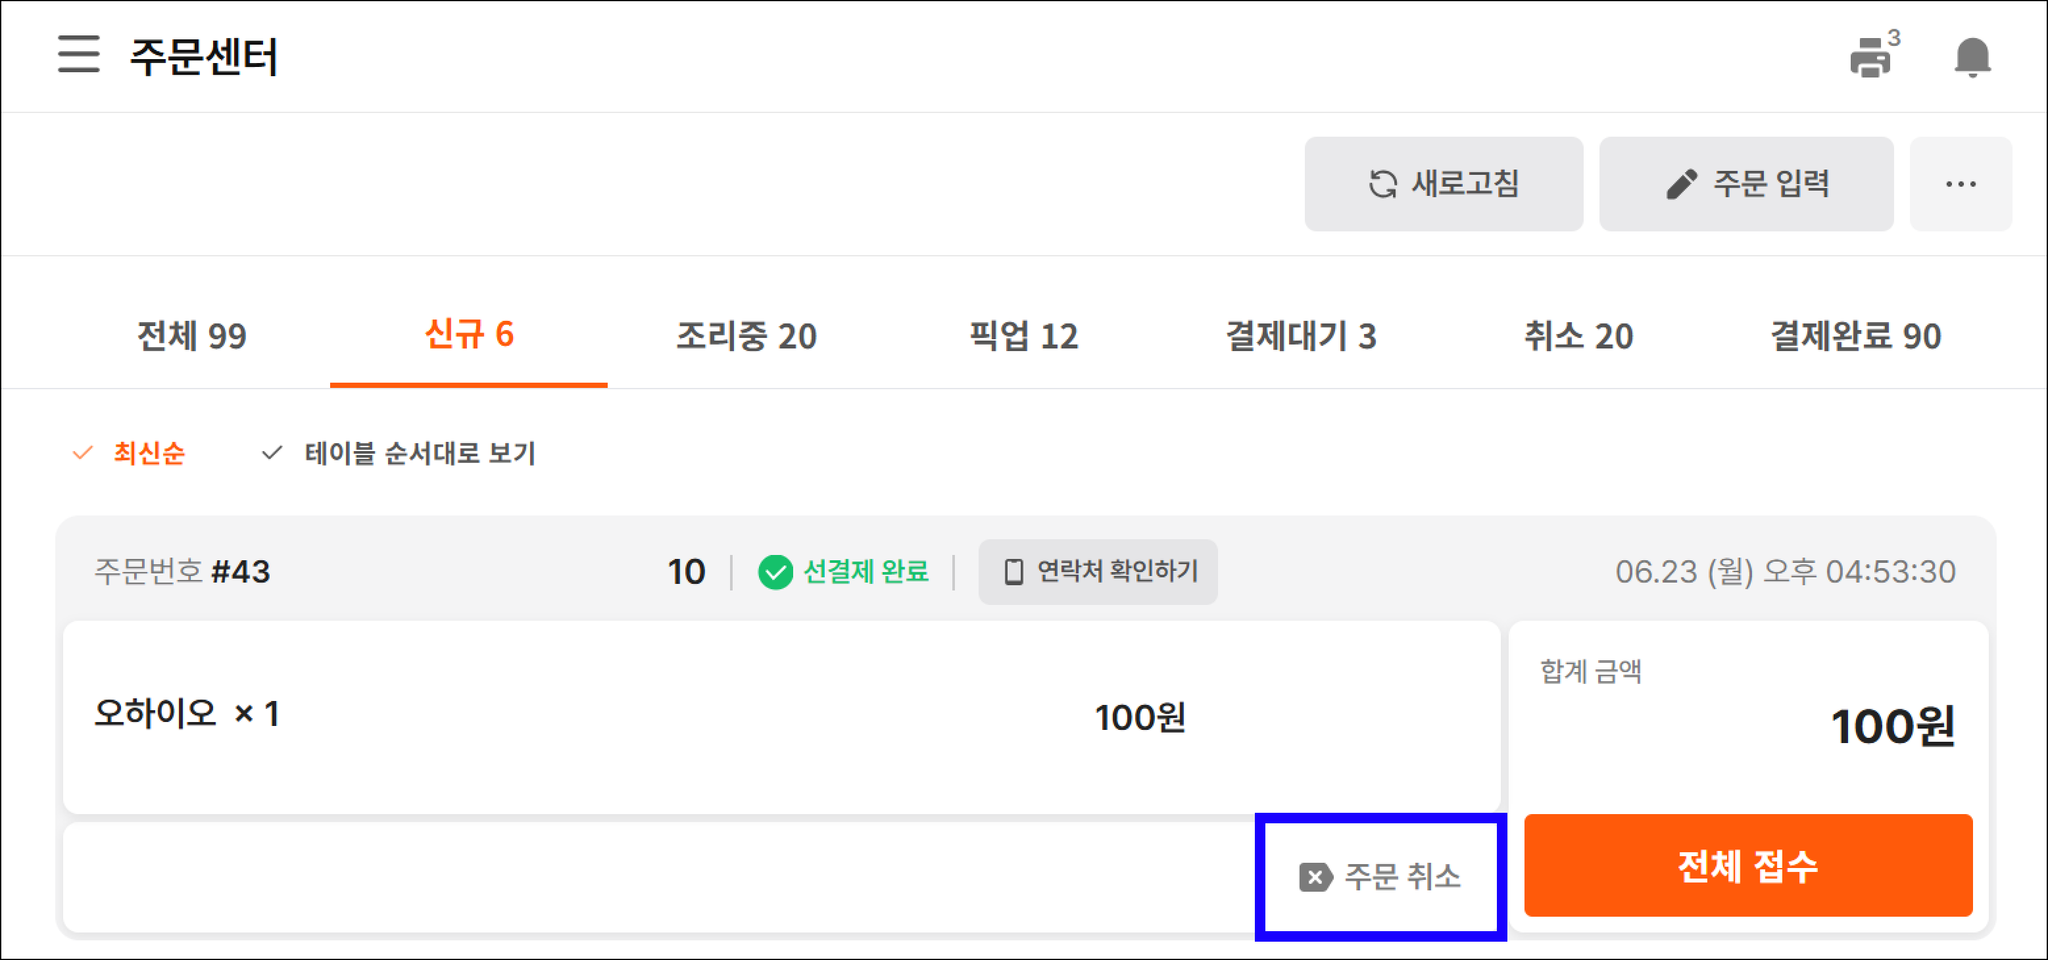Select the 조리중 20 tab

(x=746, y=336)
